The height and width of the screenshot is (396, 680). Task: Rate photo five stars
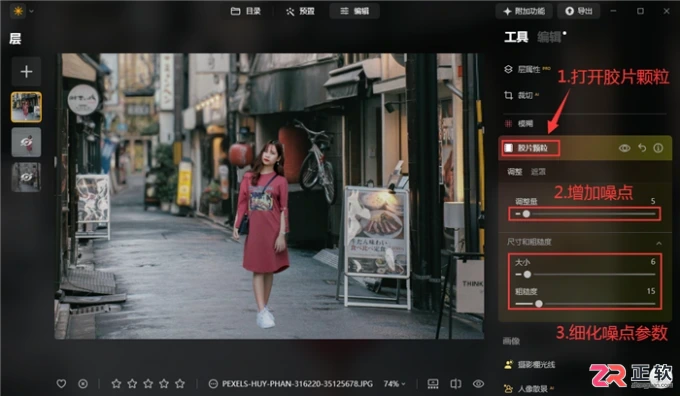click(180, 383)
